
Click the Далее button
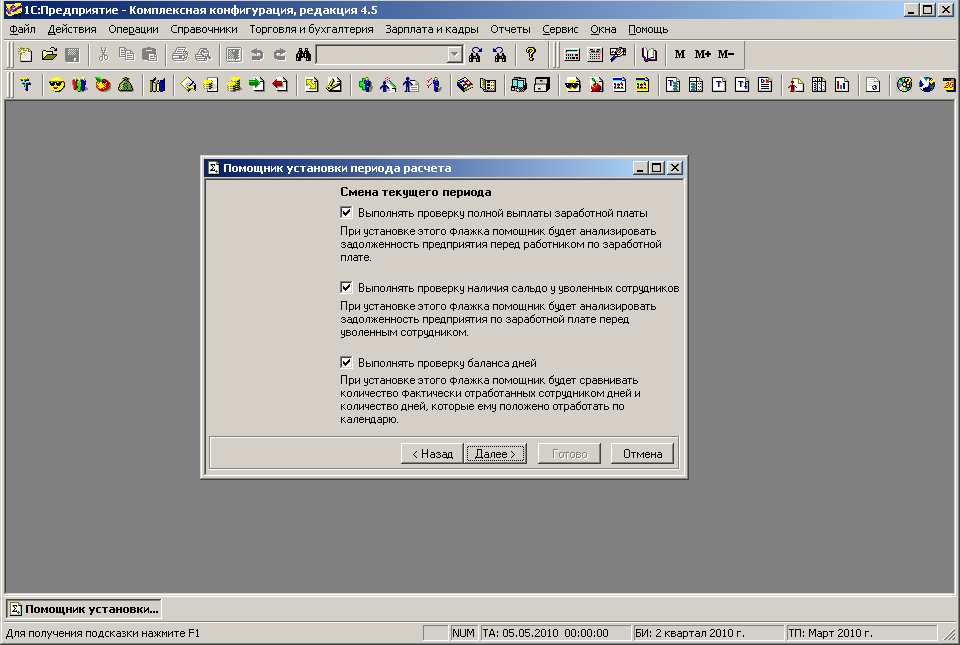tap(495, 453)
